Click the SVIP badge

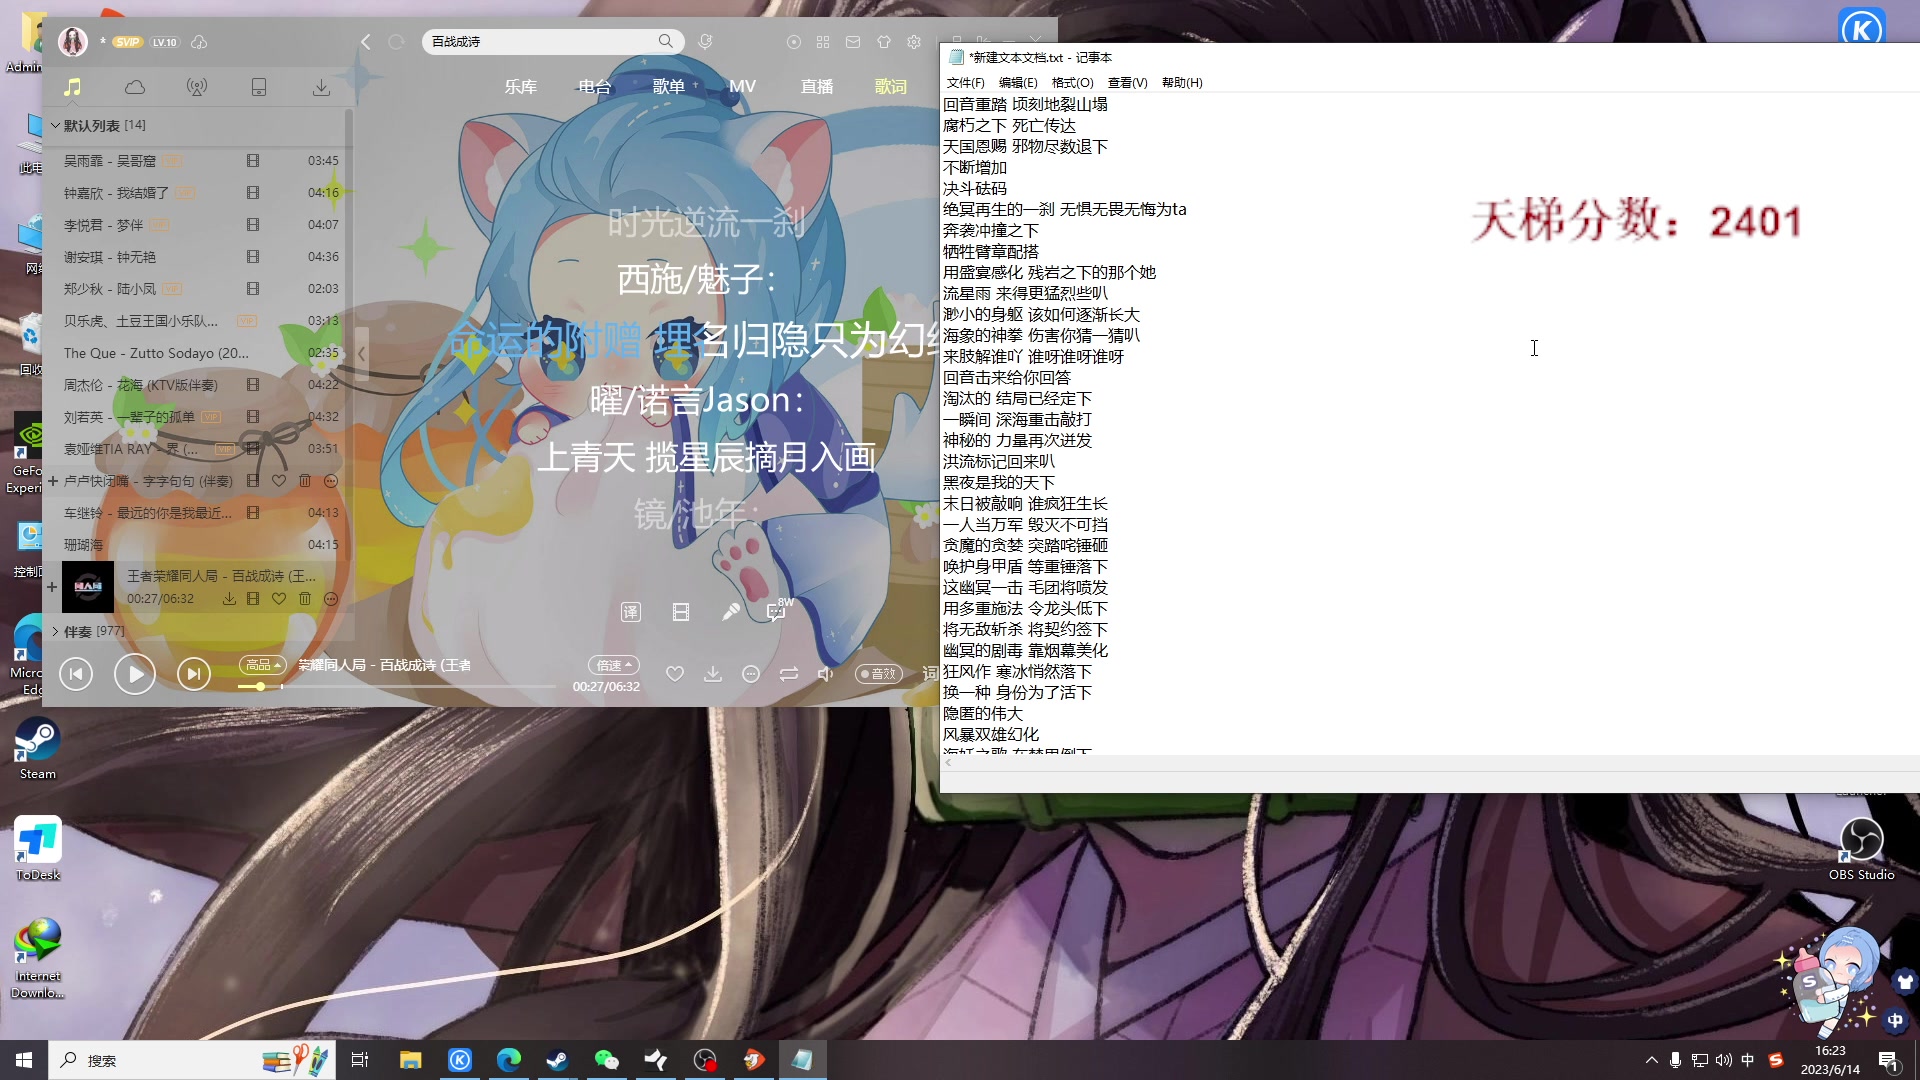(x=127, y=42)
